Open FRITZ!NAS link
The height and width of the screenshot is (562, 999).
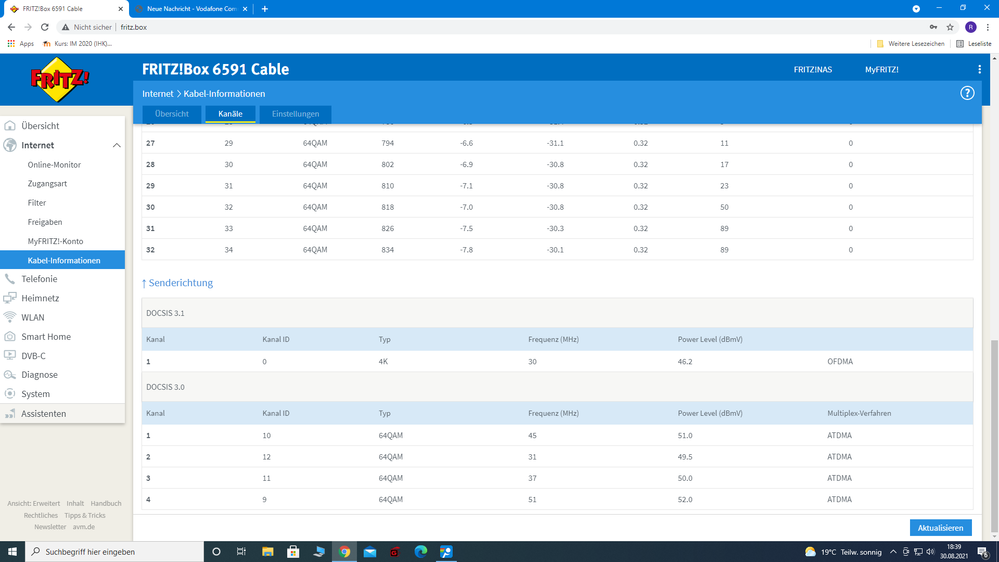point(812,69)
